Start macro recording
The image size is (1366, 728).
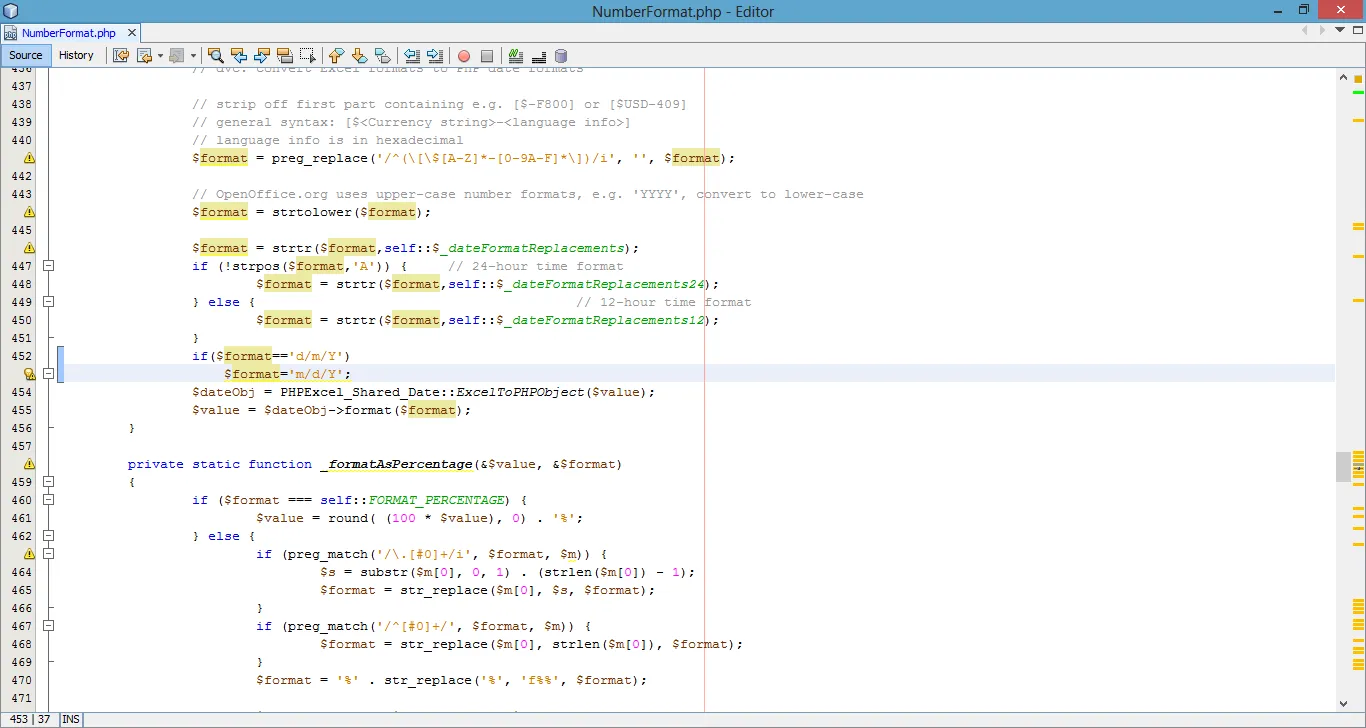point(463,56)
